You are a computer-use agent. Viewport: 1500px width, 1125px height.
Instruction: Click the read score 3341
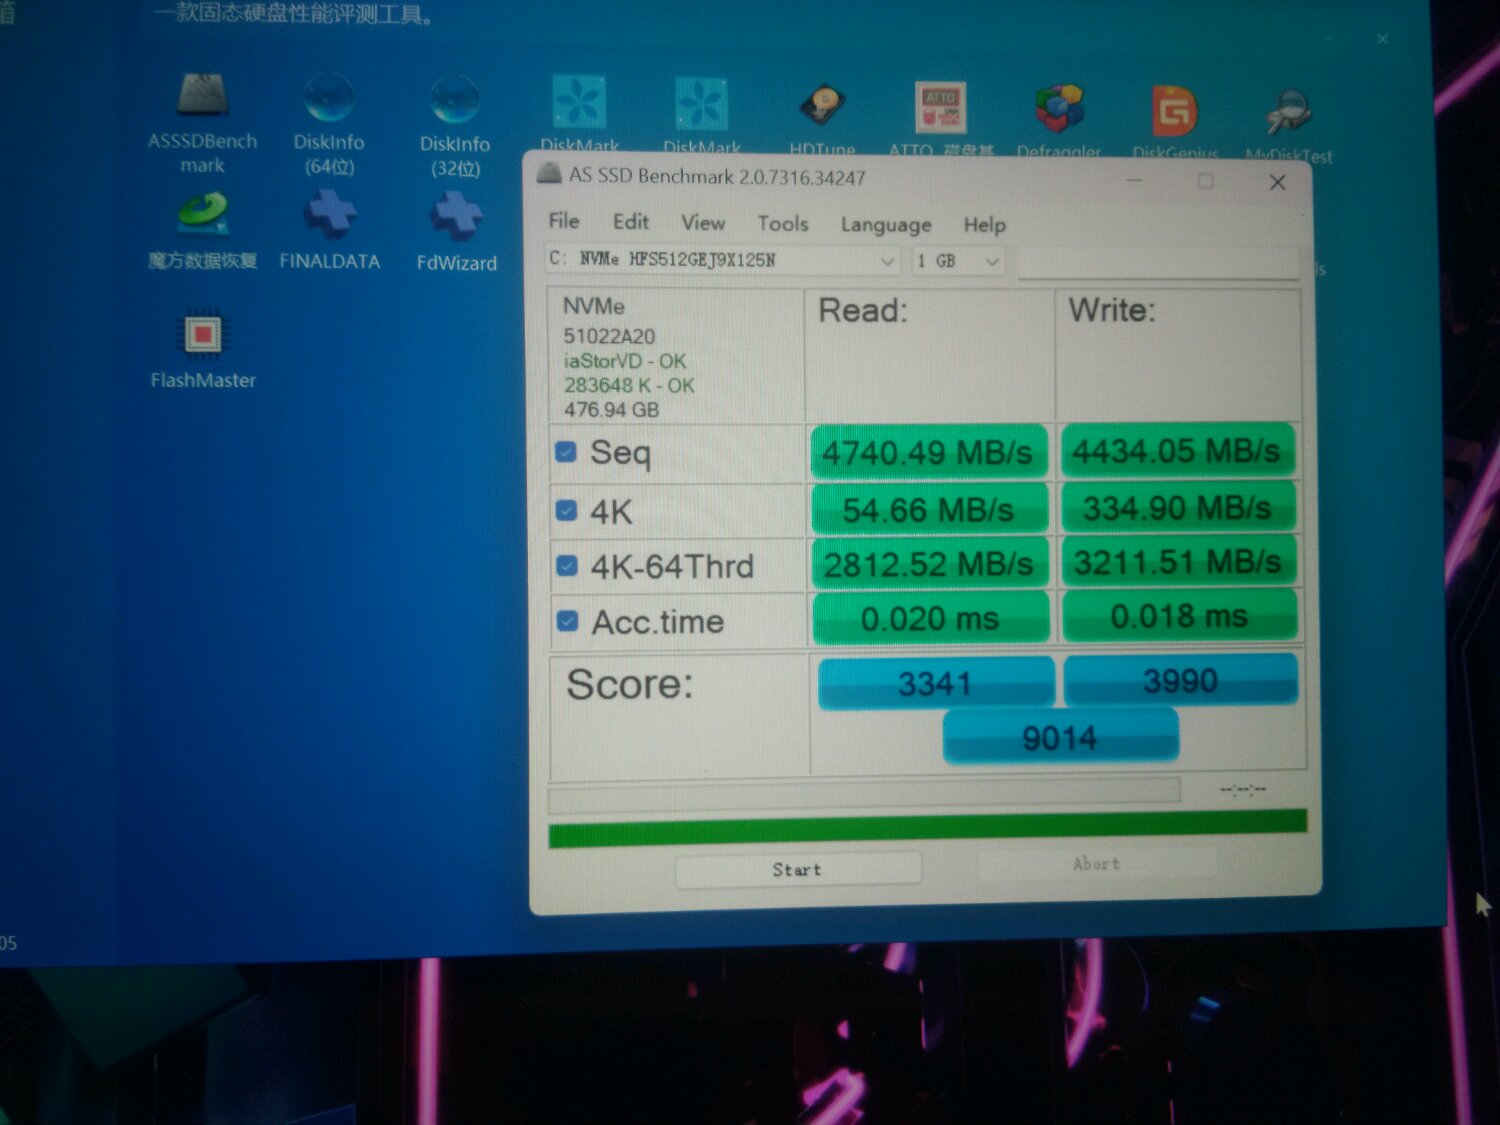point(936,684)
